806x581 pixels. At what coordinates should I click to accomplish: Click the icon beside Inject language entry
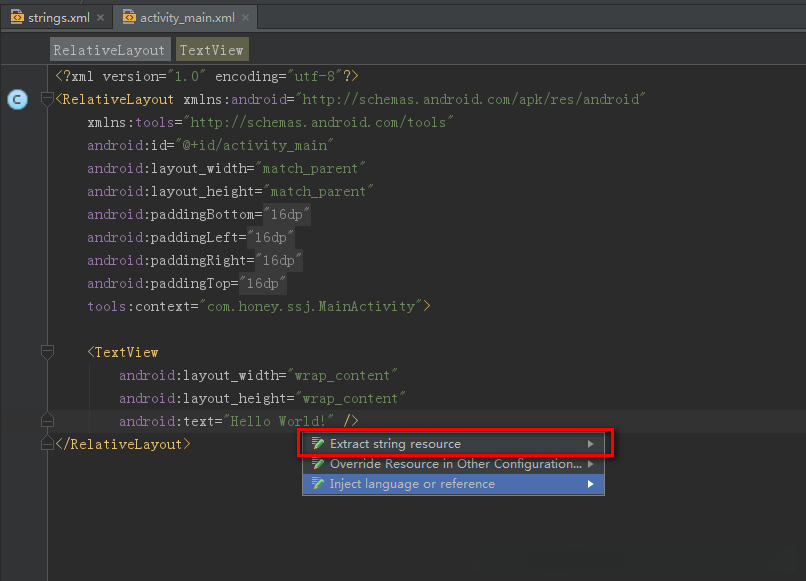pyautogui.click(x=318, y=484)
